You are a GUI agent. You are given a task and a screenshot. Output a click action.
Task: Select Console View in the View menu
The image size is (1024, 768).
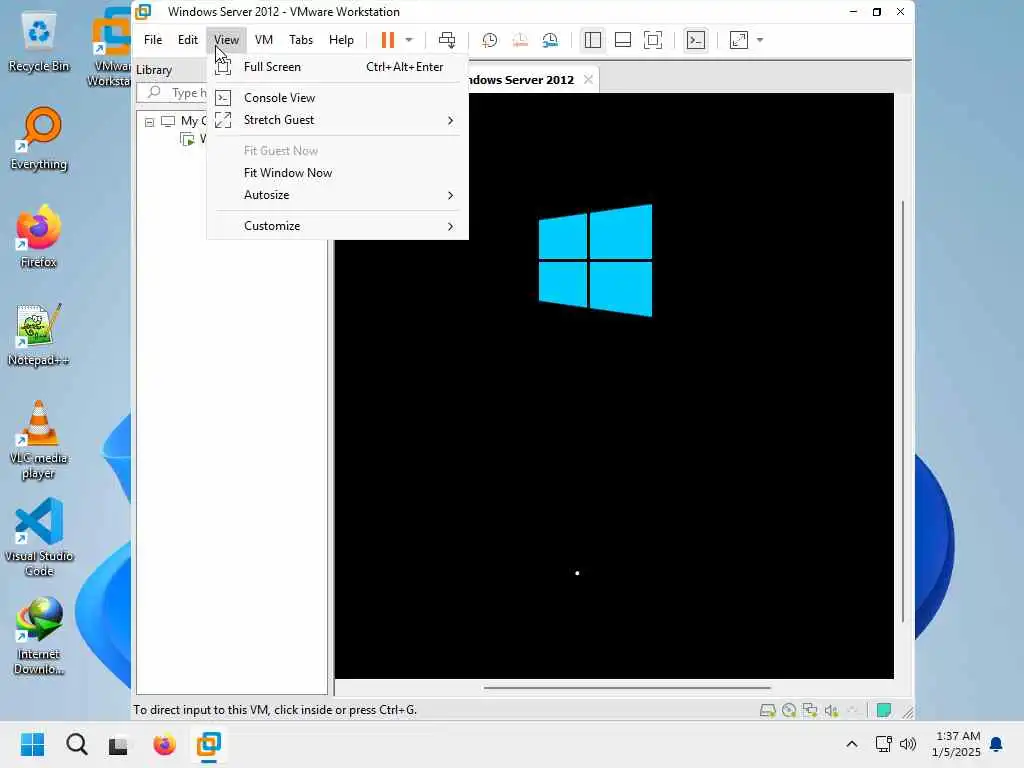point(337,98)
